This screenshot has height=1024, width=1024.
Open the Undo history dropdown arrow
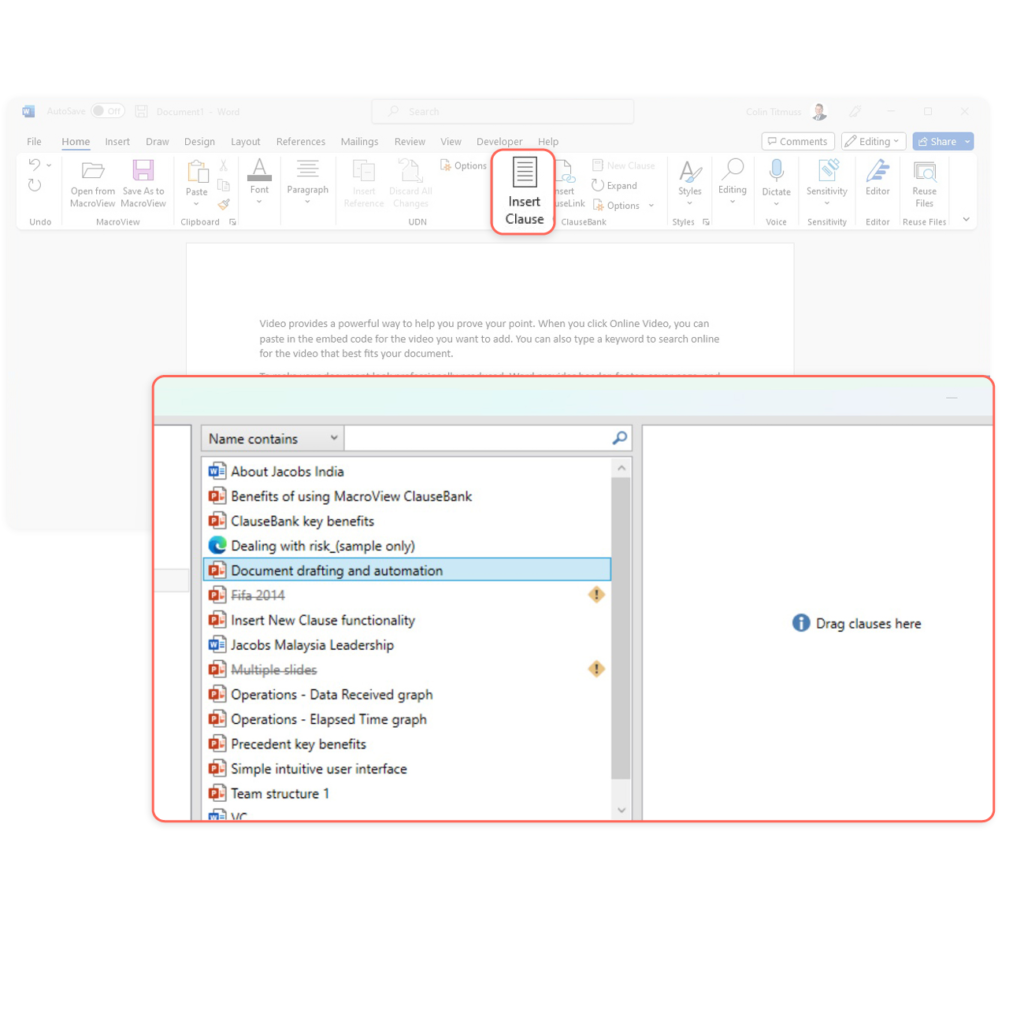coord(49,165)
